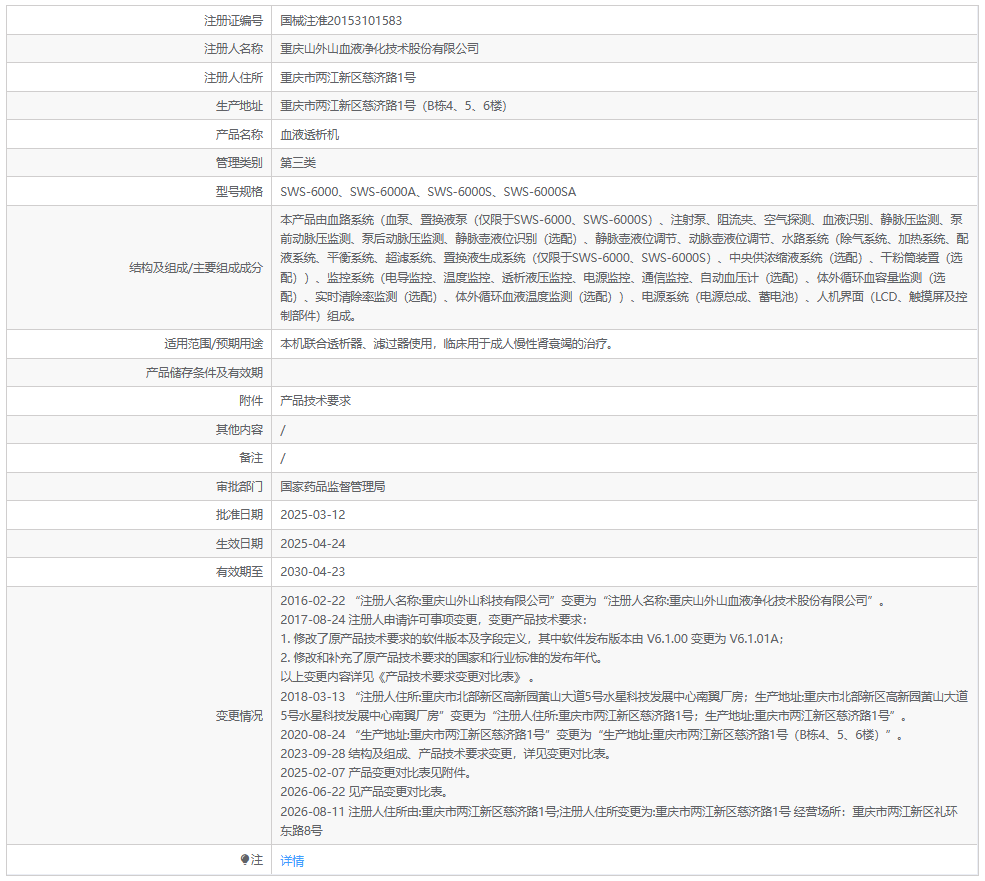Click the 注册人住所 label
The image size is (985, 881).
(x=233, y=78)
